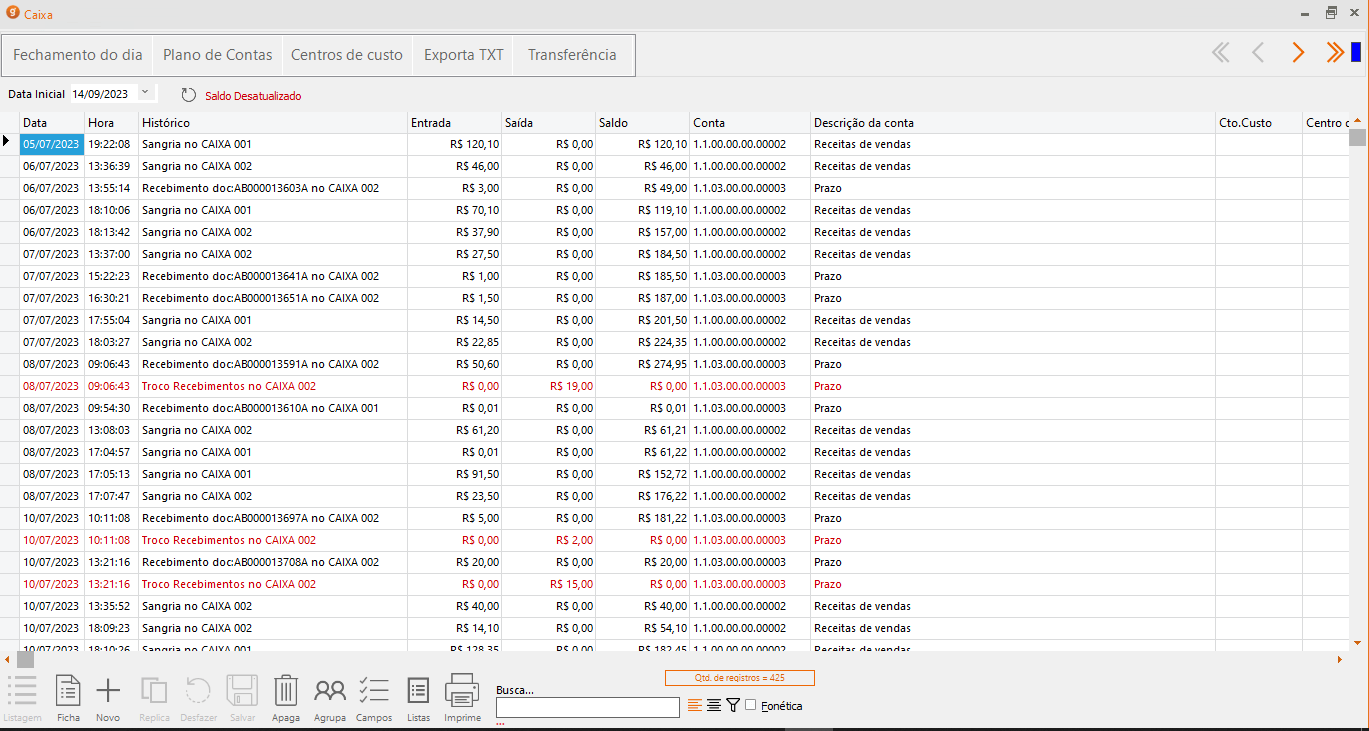This screenshot has width=1369, height=731.
Task: Jump to the last record
Action: coord(1335,53)
